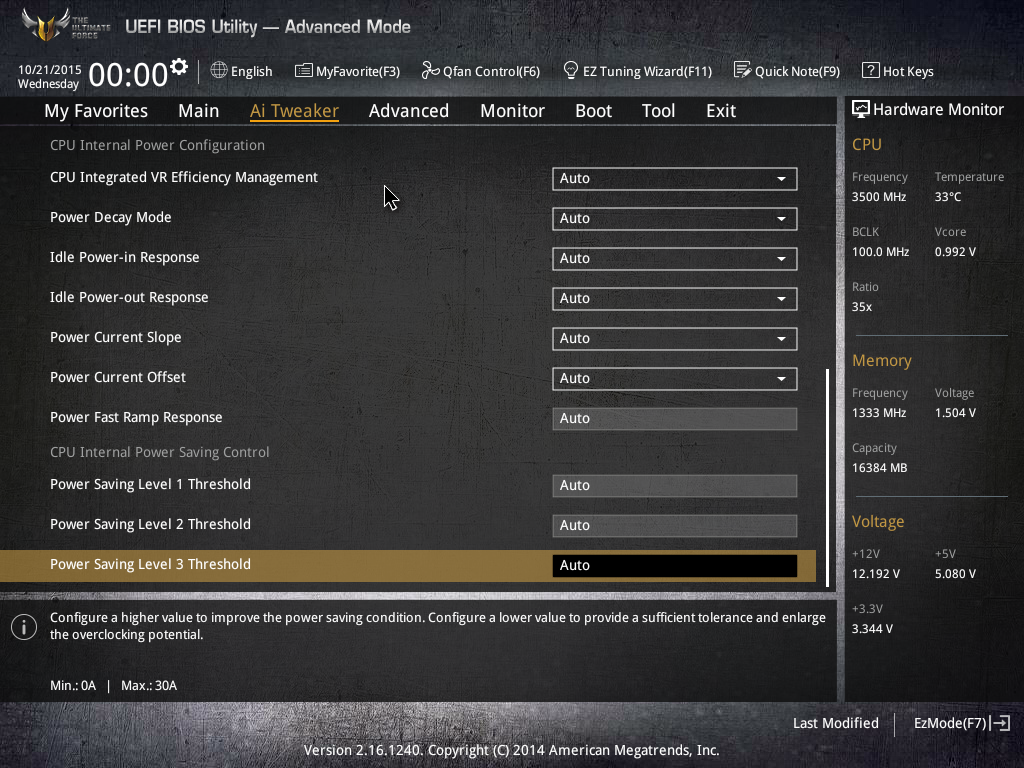The image size is (1024, 768).
Task: Expand CPU Integrated VR Efficiency Management dropdown
Action: 675,178
